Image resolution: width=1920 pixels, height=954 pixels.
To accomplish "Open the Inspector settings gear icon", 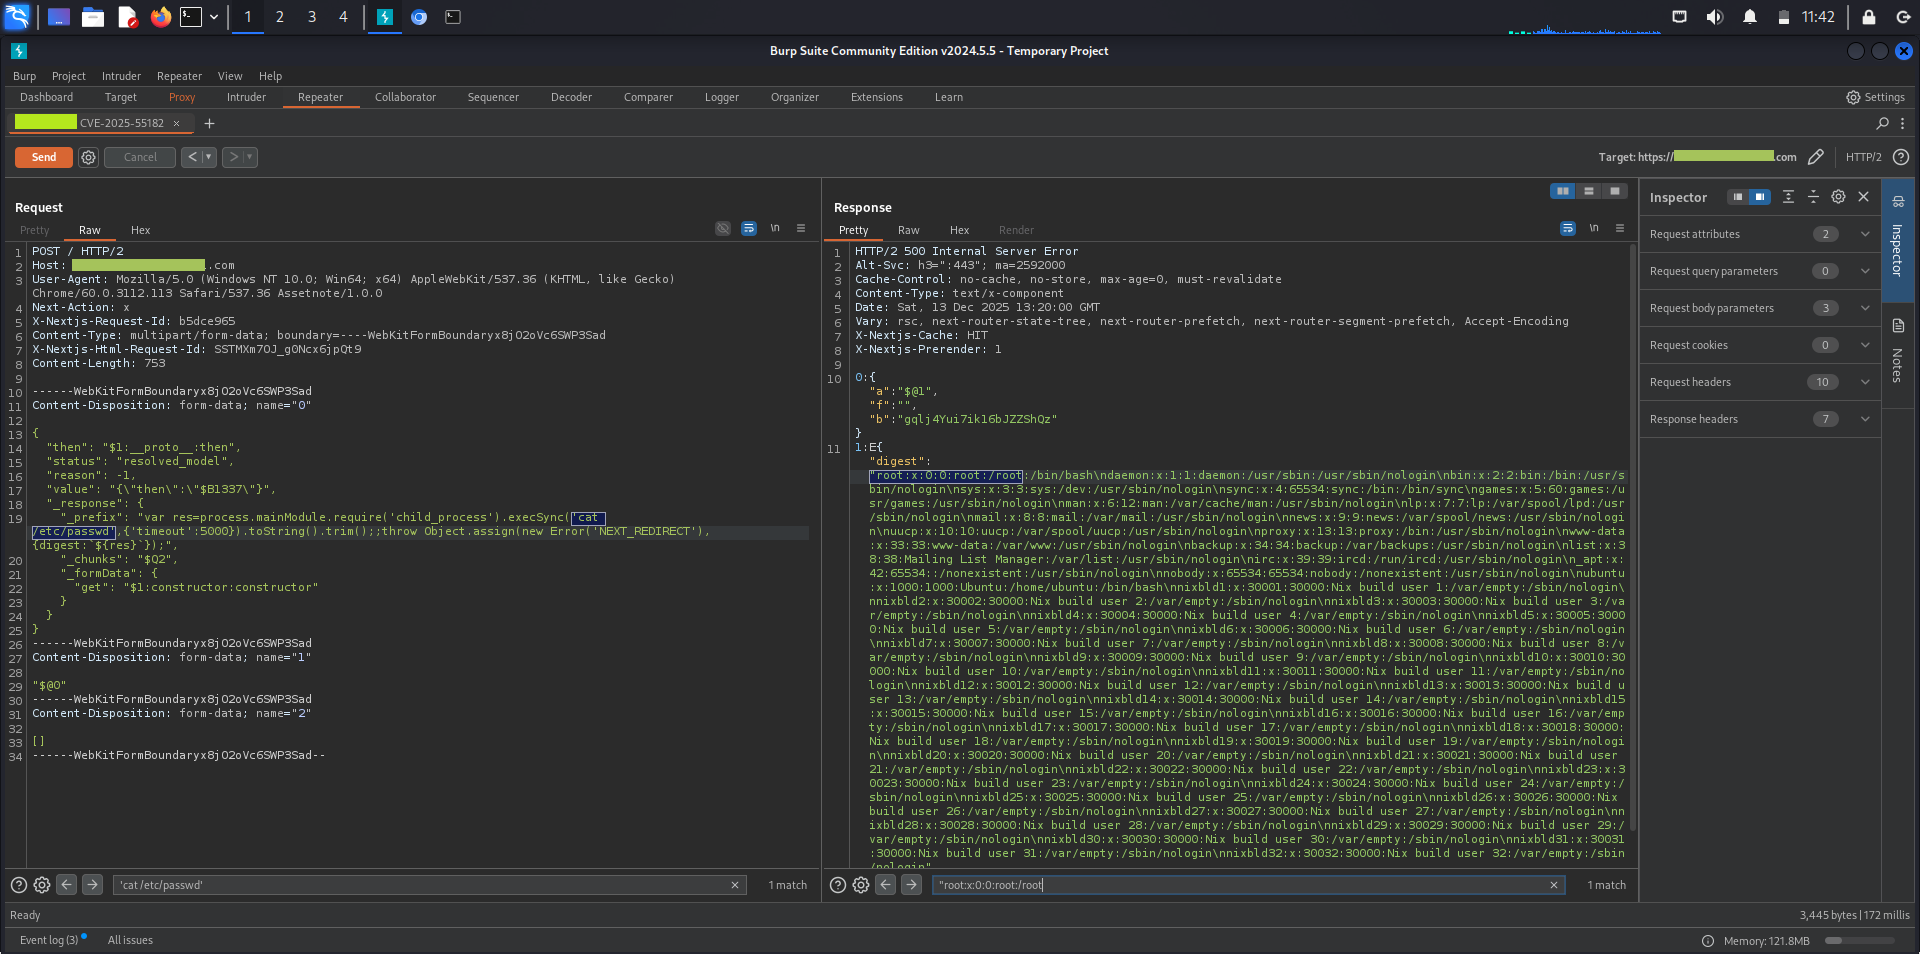I will tap(1838, 197).
